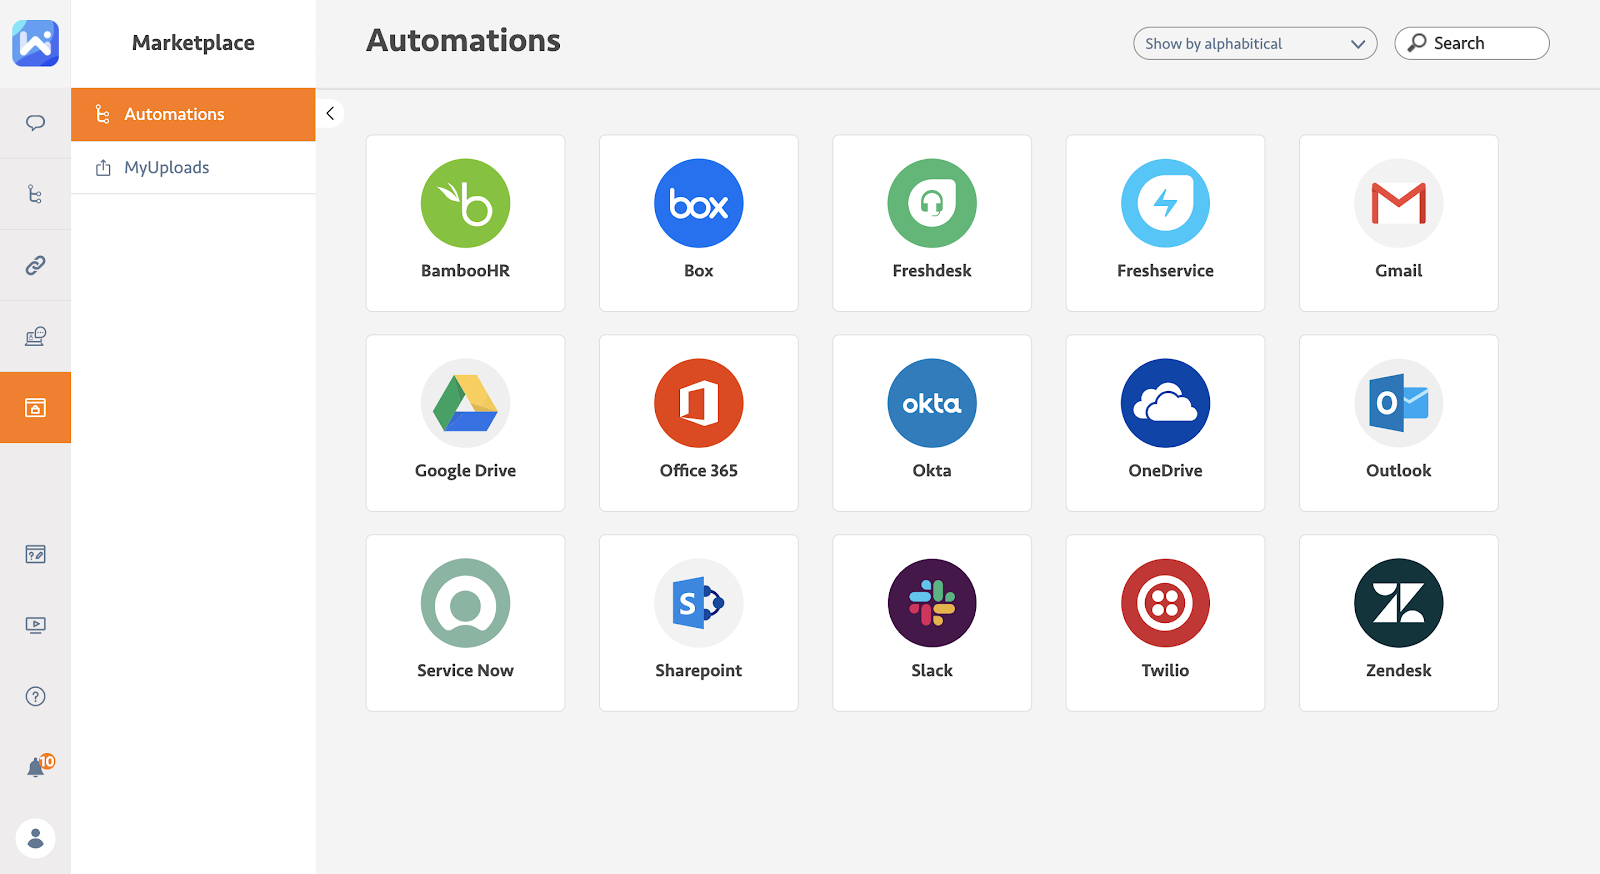The height and width of the screenshot is (874, 1600).
Task: Click the 'Twilio' card label
Action: [1165, 671]
